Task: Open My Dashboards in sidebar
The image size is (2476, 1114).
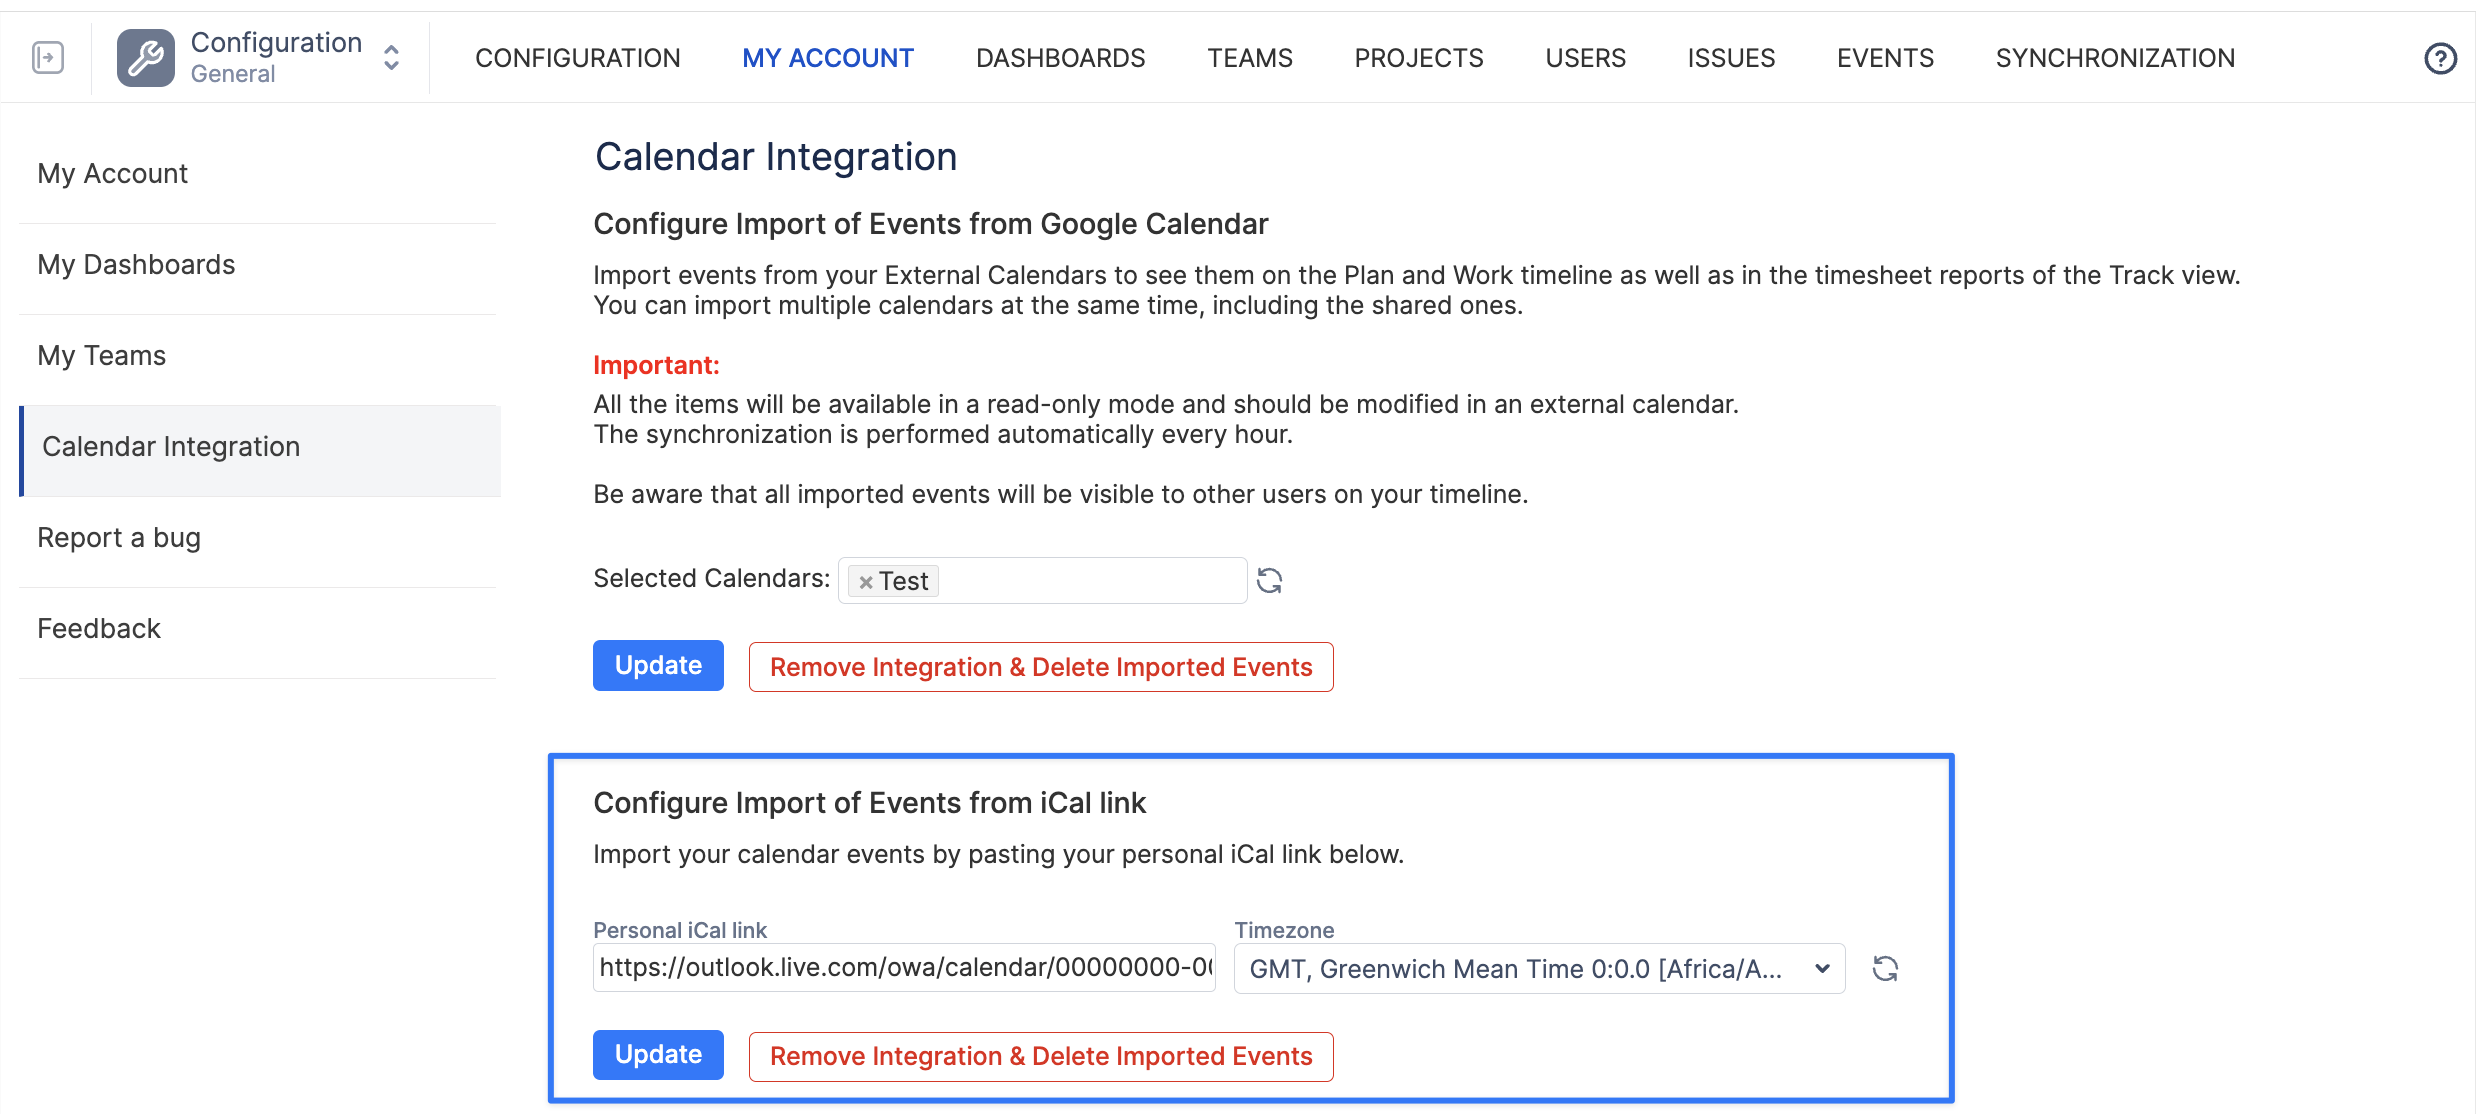Action: coord(136,265)
